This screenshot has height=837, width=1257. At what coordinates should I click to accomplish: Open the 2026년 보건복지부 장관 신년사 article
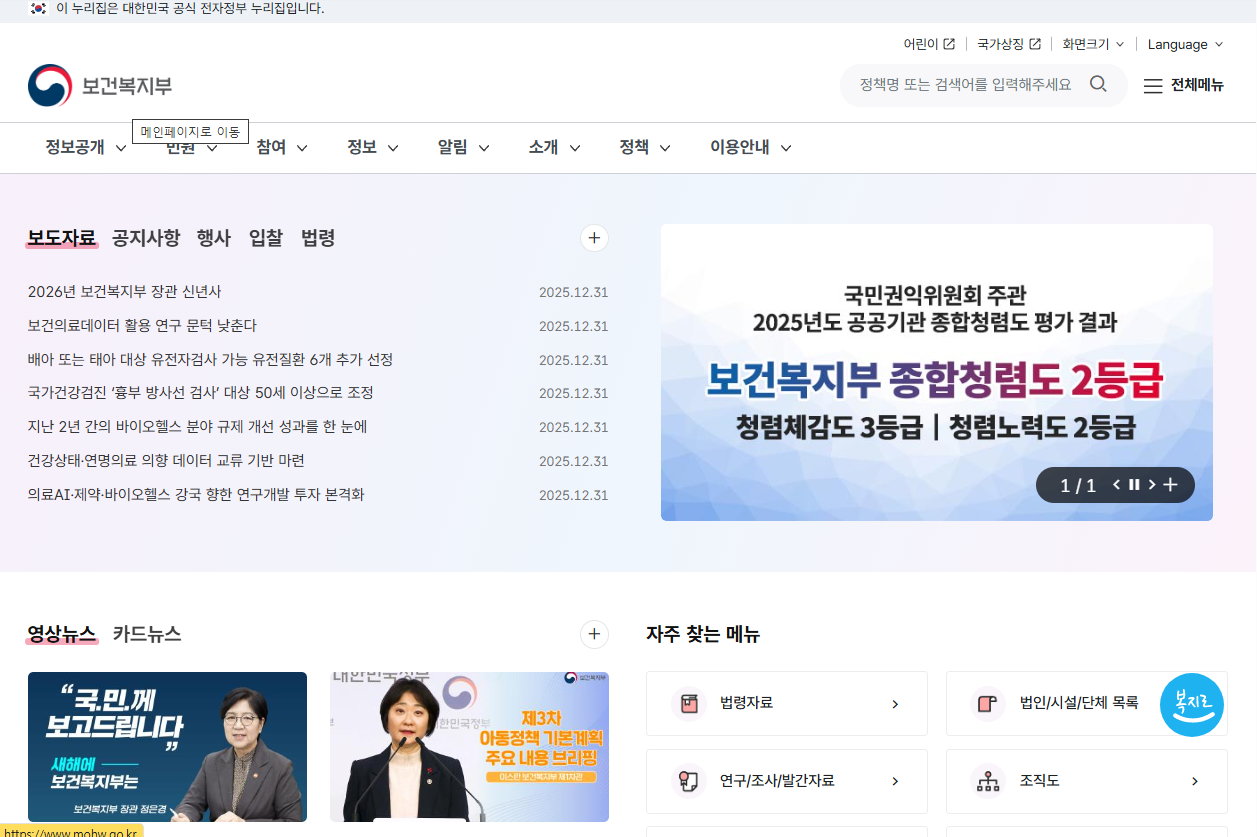[x=125, y=292]
